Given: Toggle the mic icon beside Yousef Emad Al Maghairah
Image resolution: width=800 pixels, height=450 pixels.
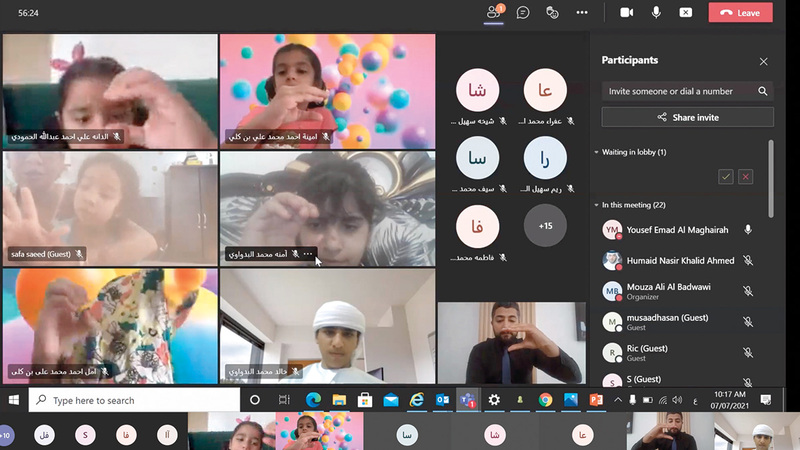Looking at the screenshot, I should 747,230.
